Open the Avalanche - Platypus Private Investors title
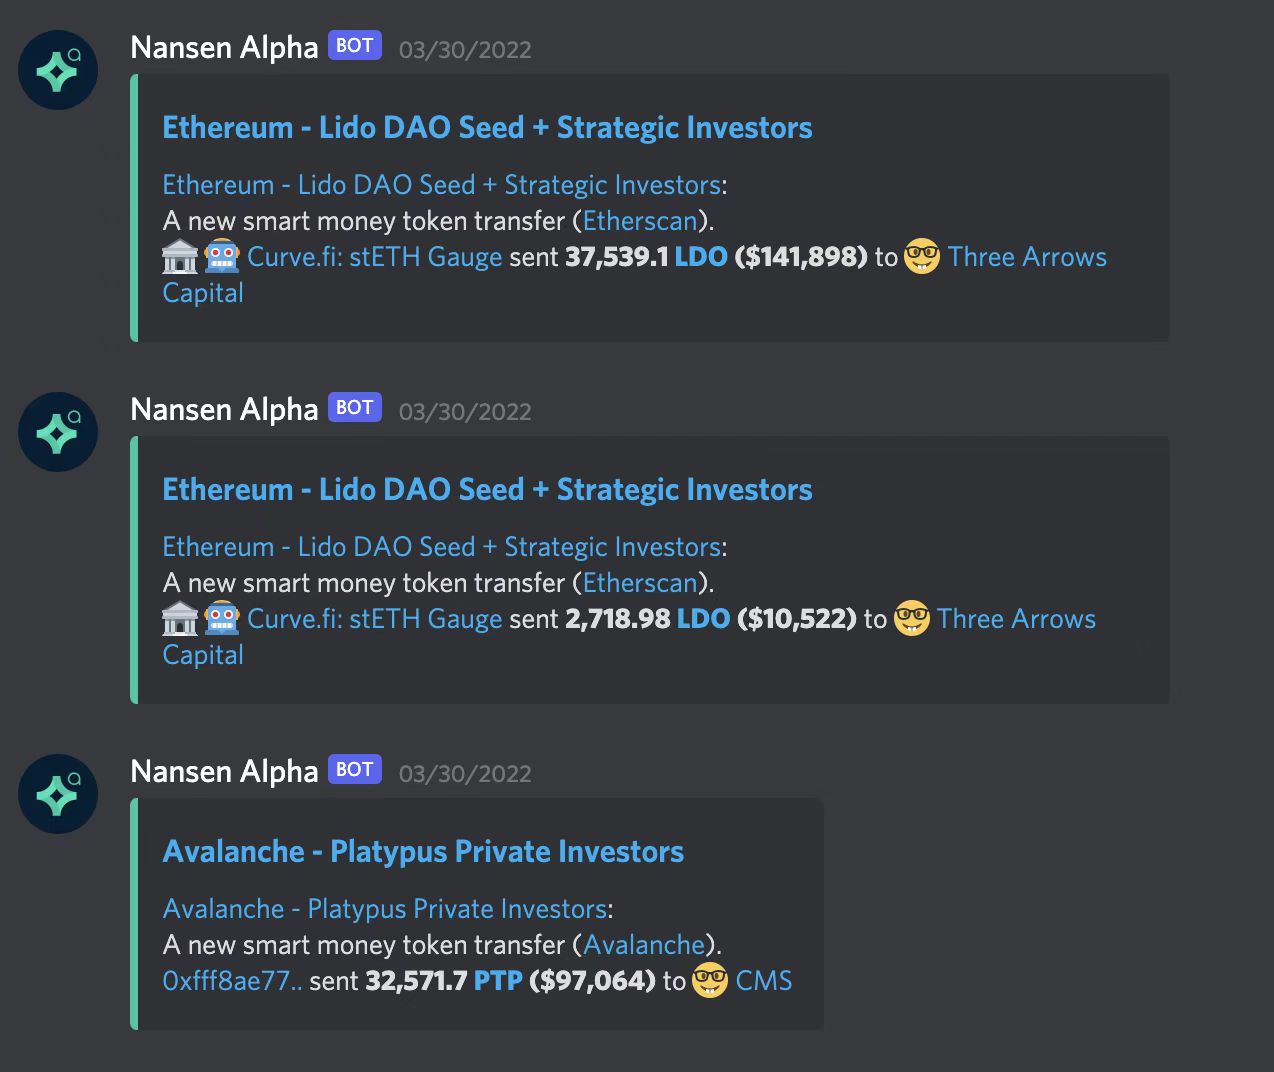This screenshot has width=1274, height=1072. 423,852
